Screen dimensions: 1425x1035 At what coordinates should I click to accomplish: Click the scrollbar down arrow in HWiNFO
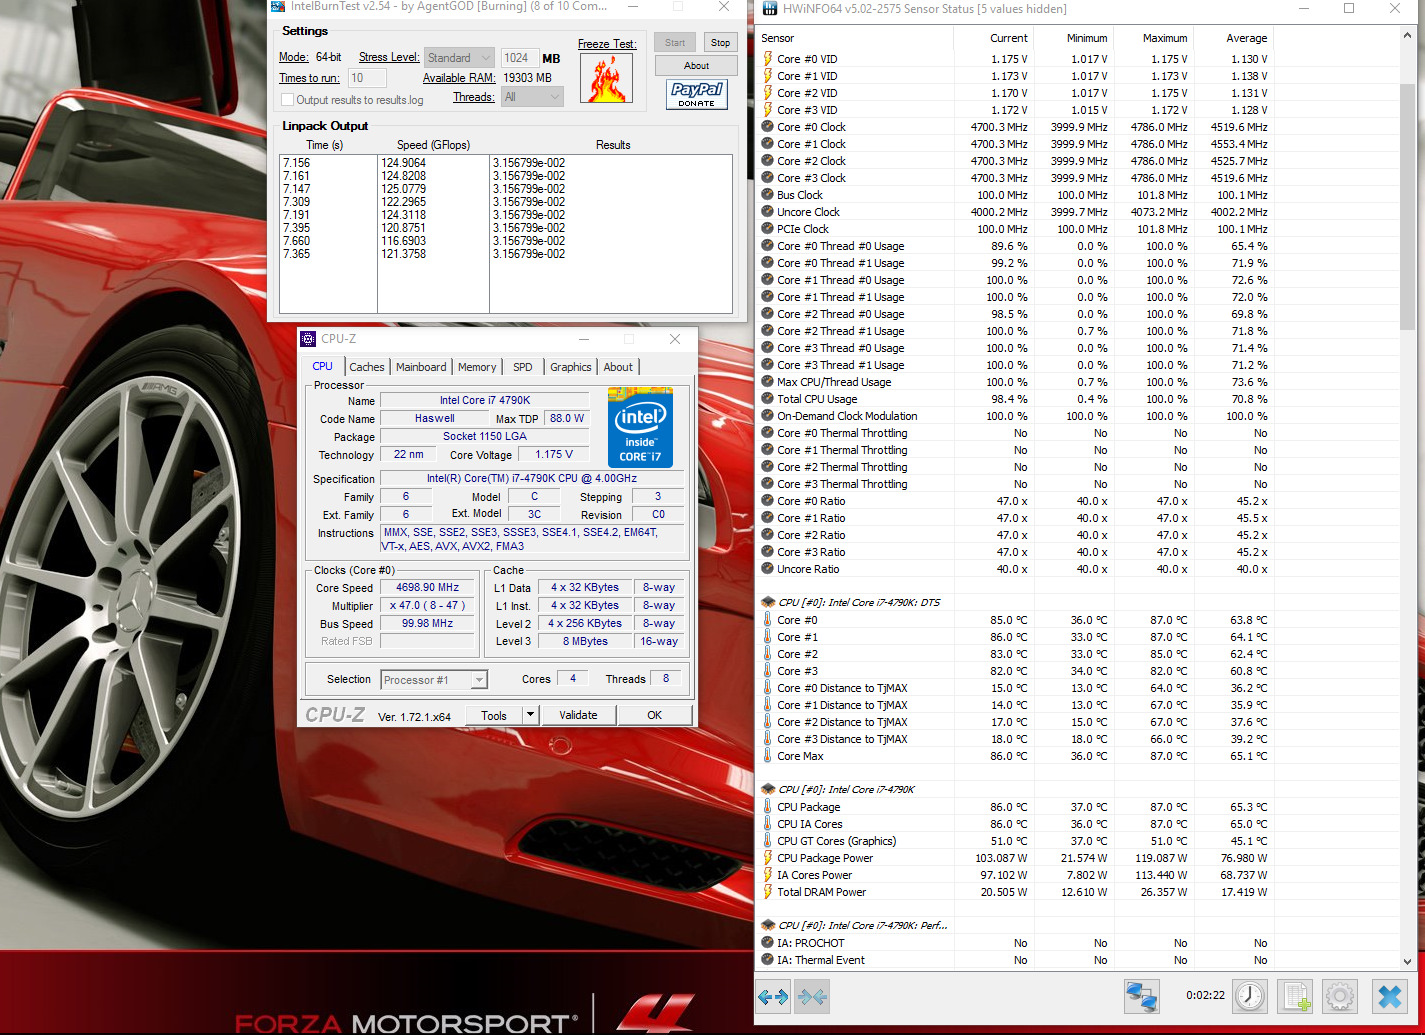[x=1407, y=960]
